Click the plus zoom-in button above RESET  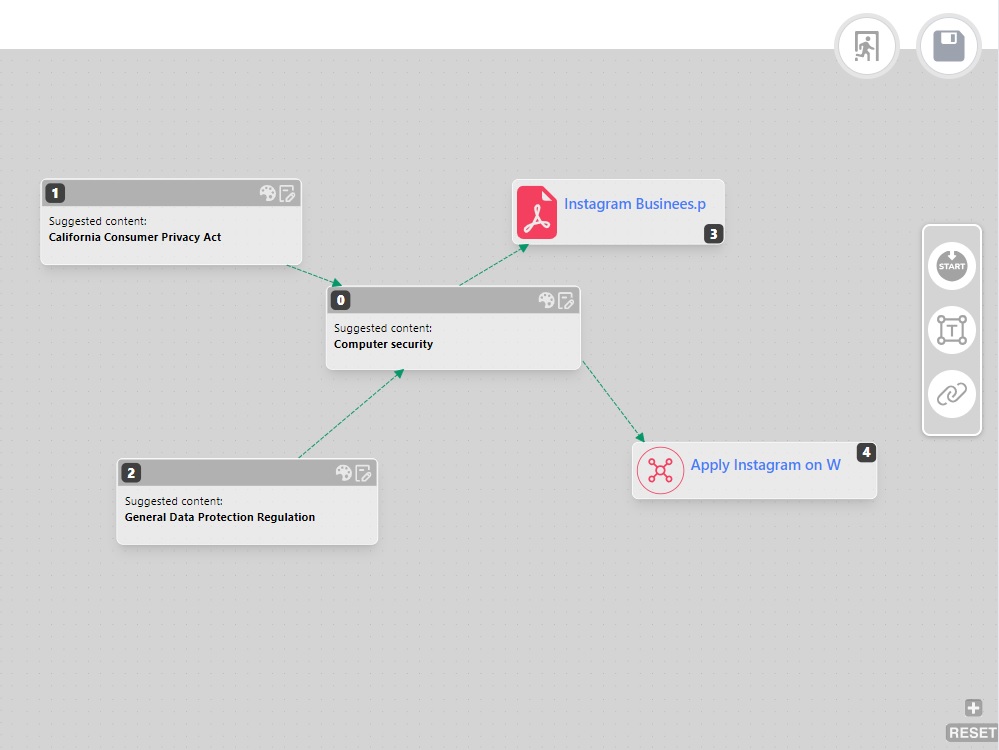(973, 708)
